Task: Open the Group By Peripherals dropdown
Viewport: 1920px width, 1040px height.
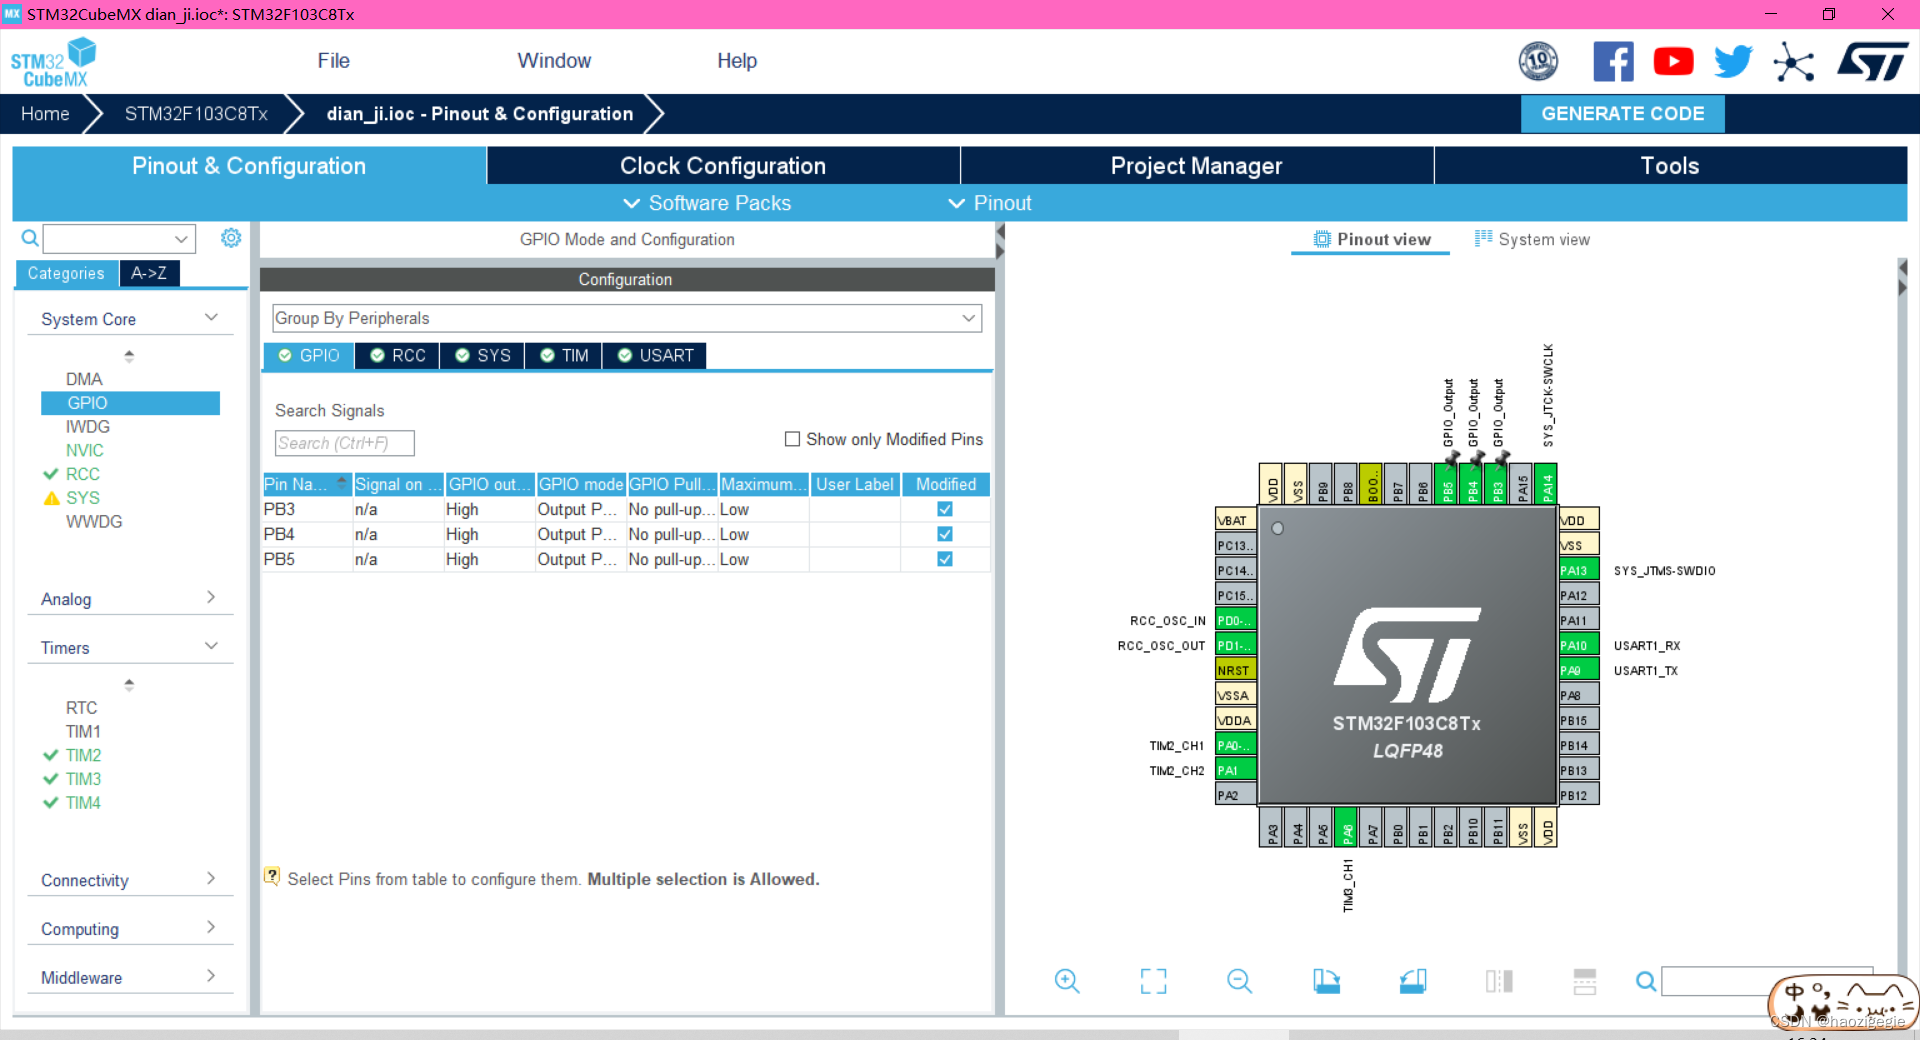Action: tap(627, 318)
